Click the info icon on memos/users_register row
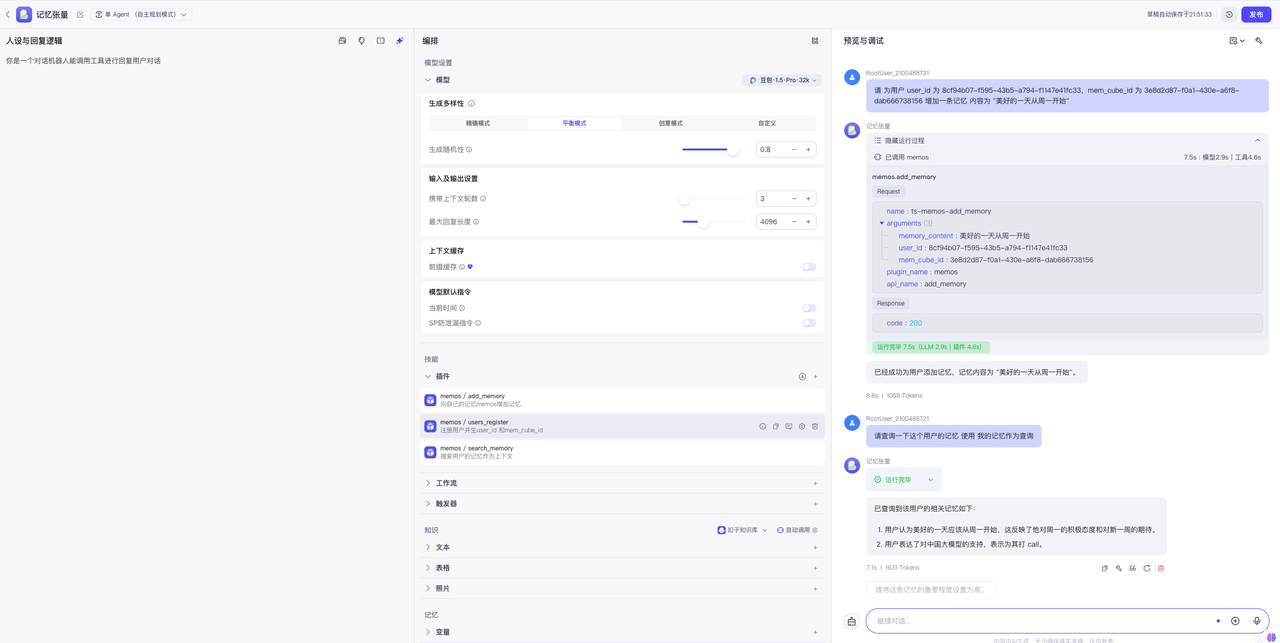The image size is (1280, 643). tap(763, 426)
